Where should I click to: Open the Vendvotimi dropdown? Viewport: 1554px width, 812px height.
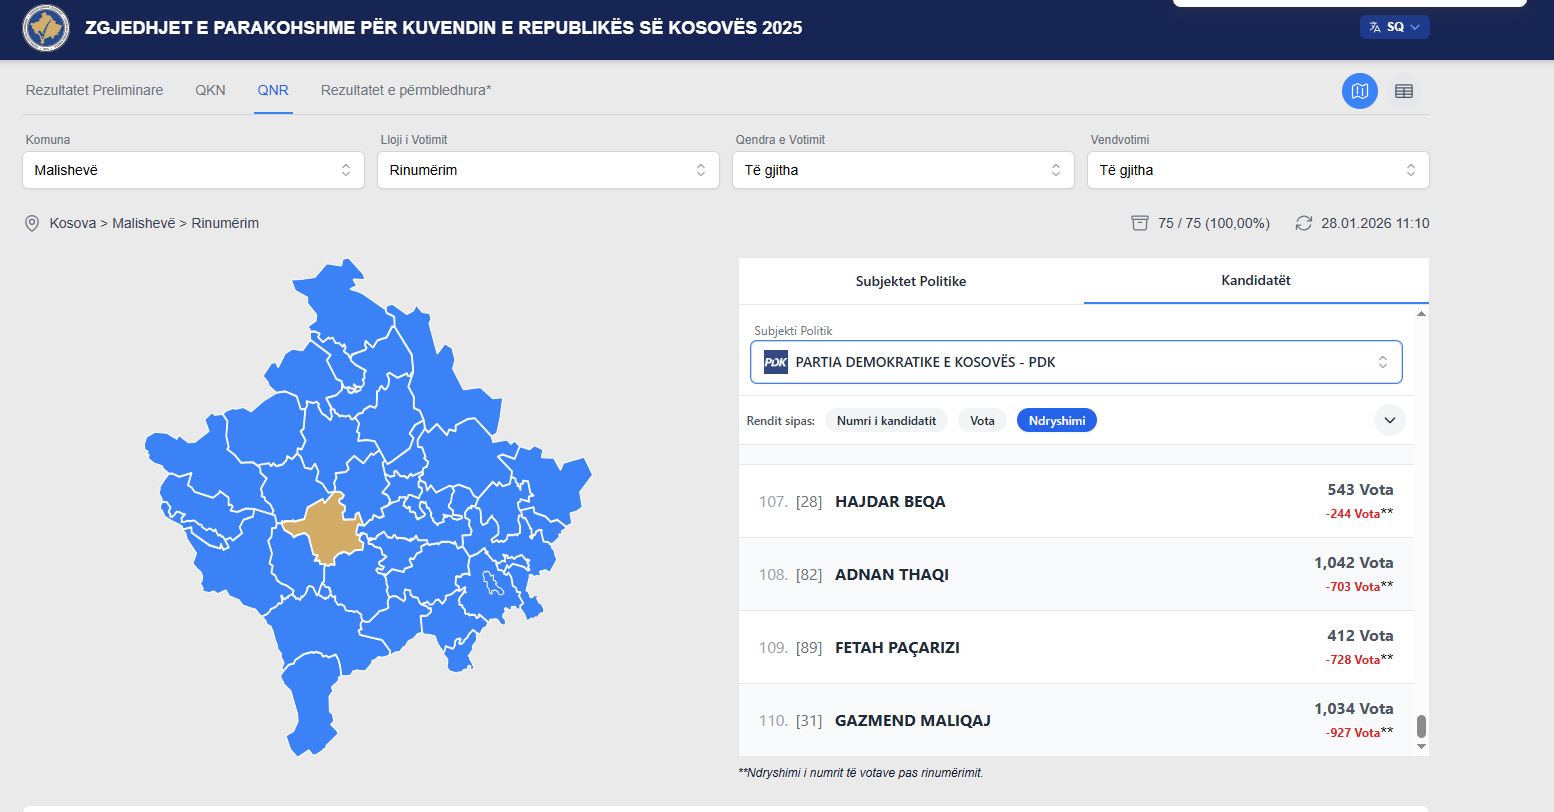[1258, 170]
